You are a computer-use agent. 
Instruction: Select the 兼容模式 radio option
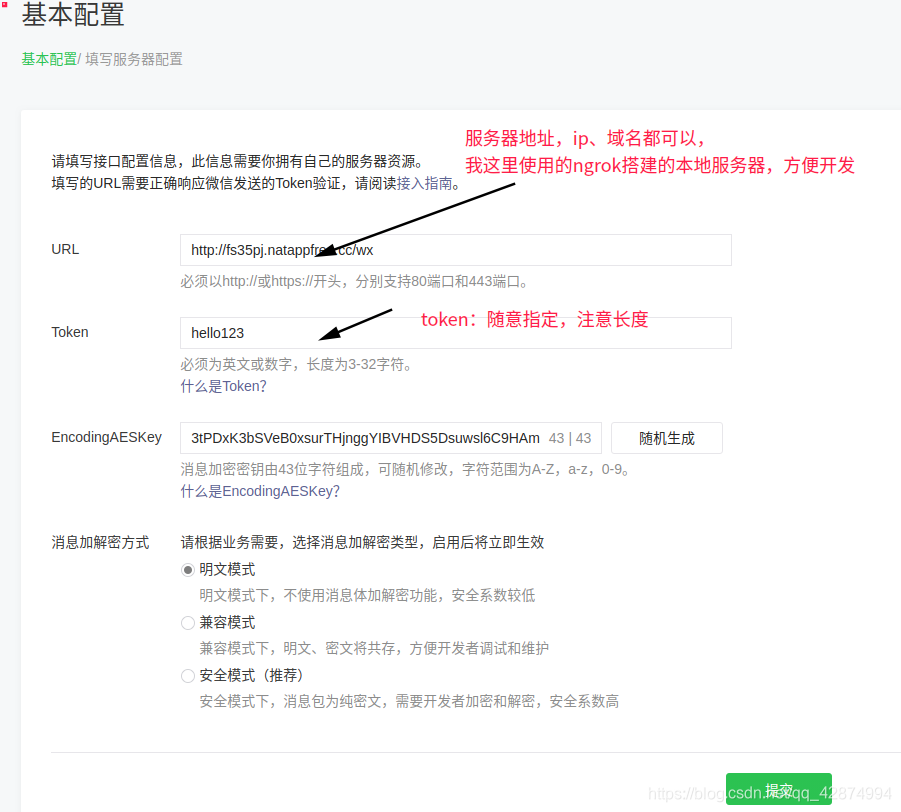(187, 623)
